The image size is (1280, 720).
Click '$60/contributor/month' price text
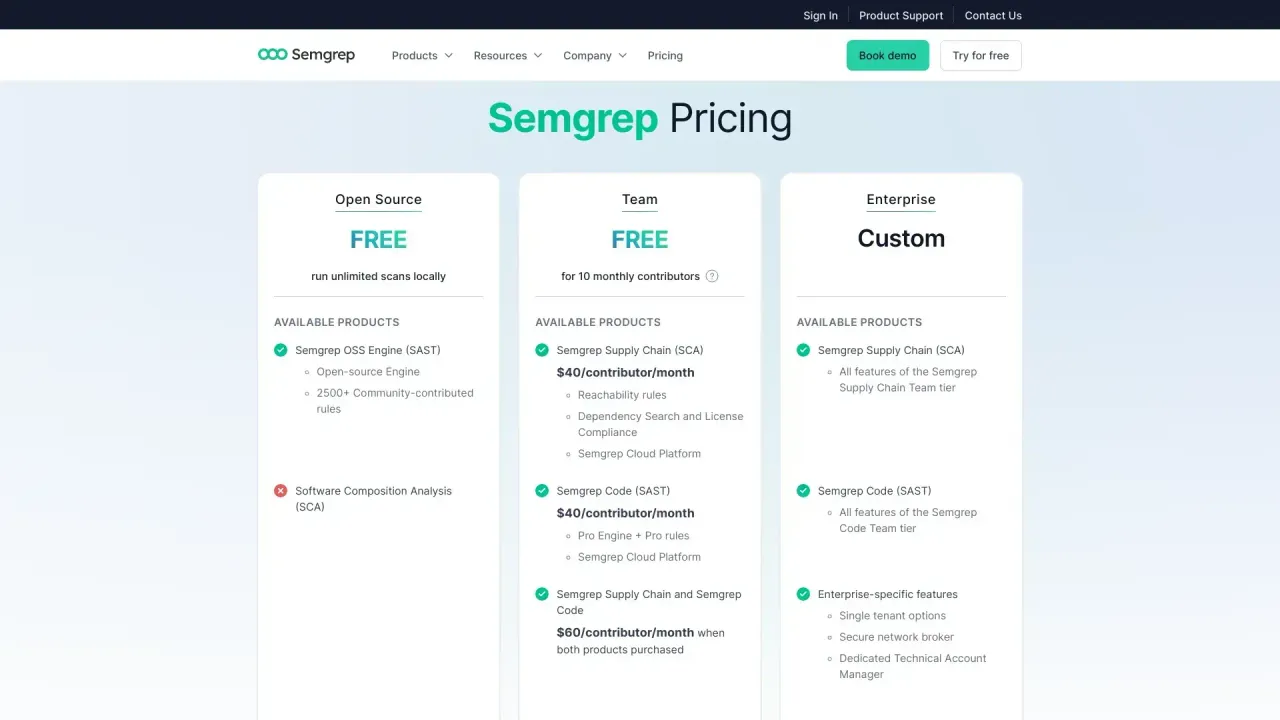tap(625, 633)
